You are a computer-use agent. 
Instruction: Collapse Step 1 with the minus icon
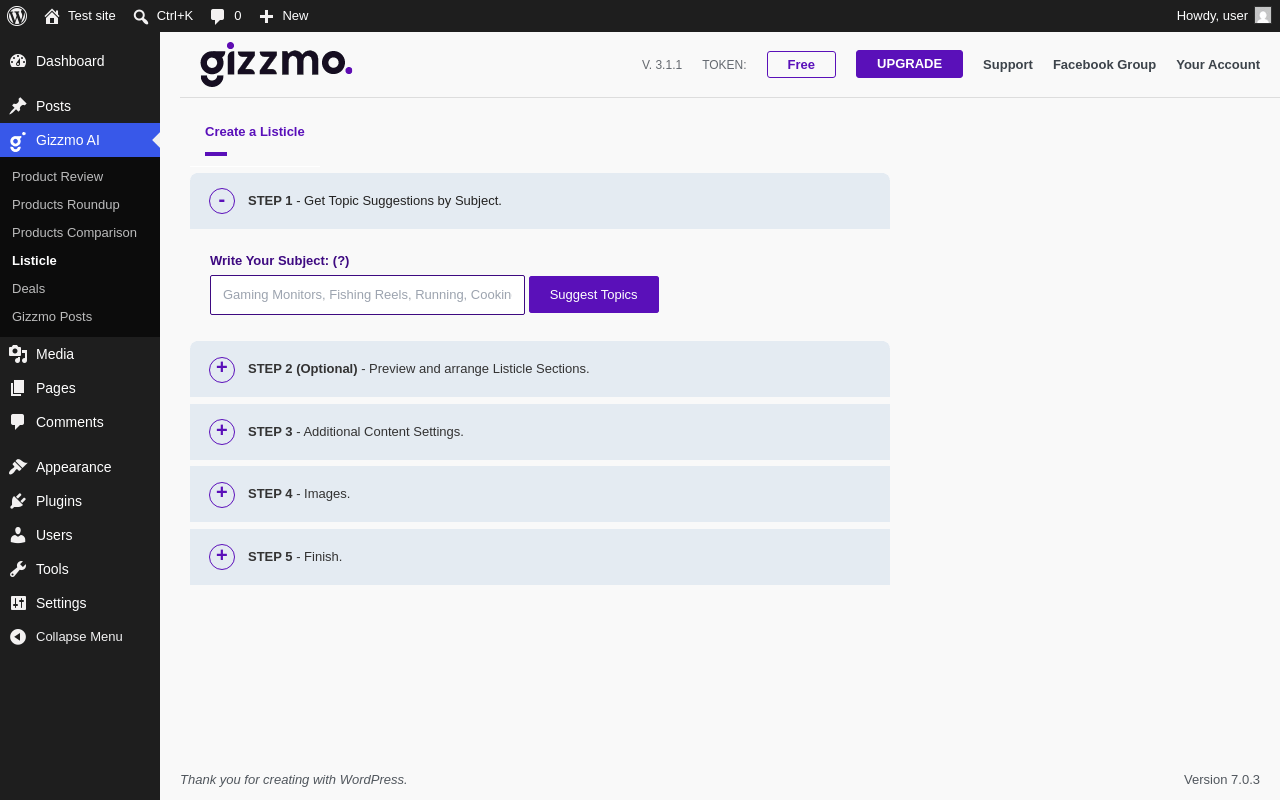[x=222, y=201]
